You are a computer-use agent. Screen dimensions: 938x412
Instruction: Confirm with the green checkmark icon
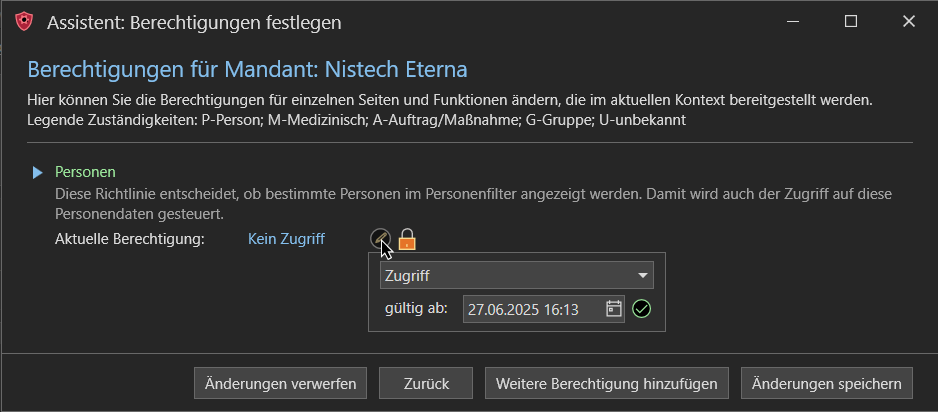[x=641, y=309]
